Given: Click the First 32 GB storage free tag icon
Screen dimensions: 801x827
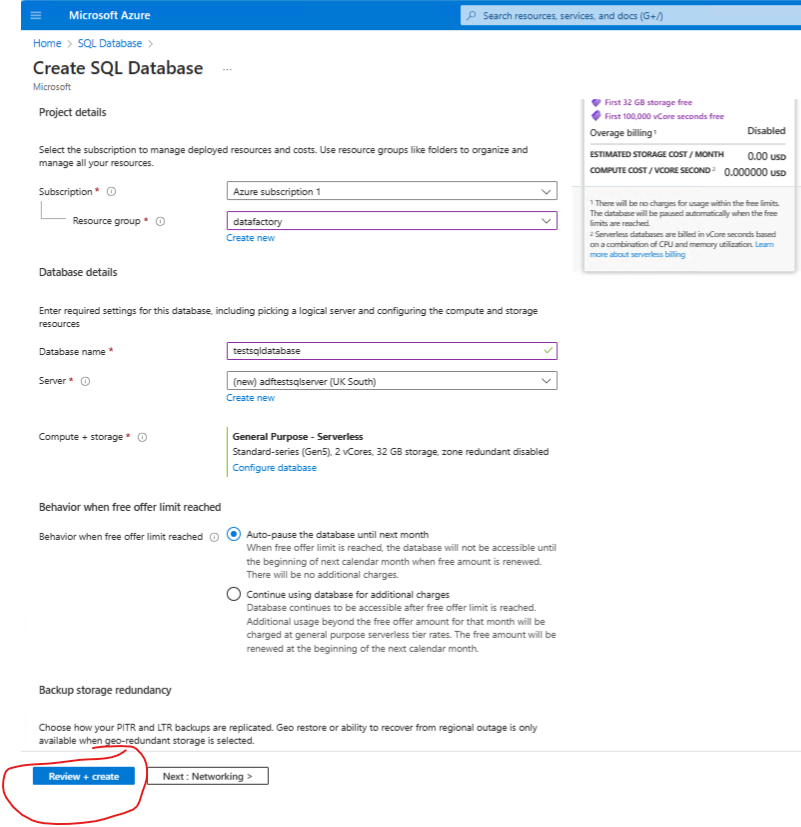Looking at the screenshot, I should pyautogui.click(x=596, y=102).
